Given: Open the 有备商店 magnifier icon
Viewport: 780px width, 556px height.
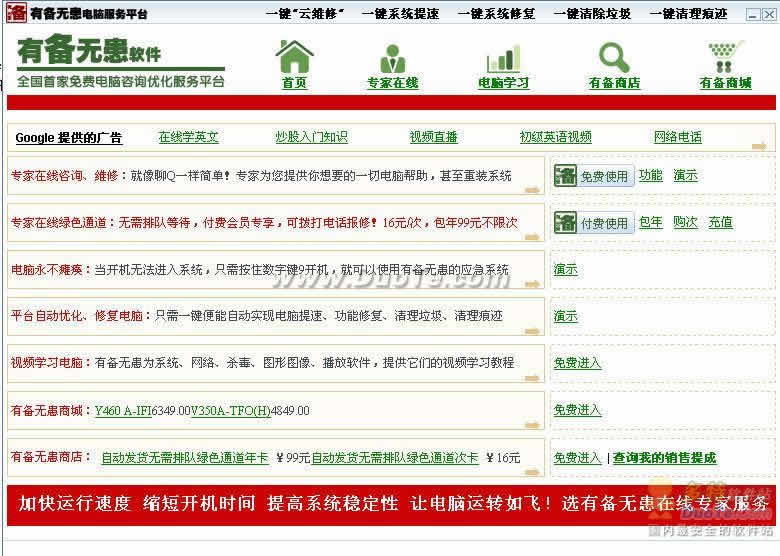Looking at the screenshot, I should click(x=614, y=66).
